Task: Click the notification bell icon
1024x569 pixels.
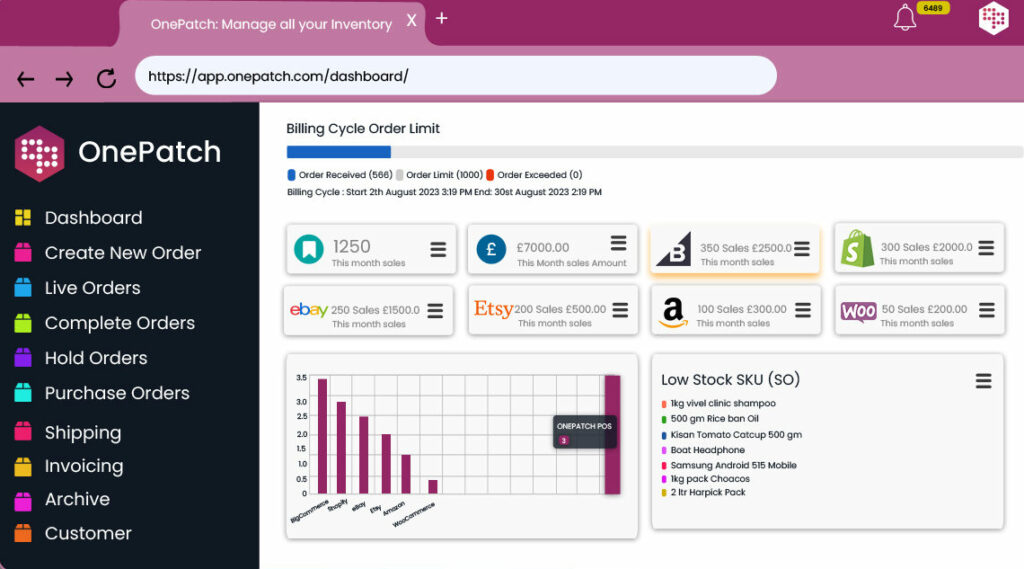Action: click(905, 19)
